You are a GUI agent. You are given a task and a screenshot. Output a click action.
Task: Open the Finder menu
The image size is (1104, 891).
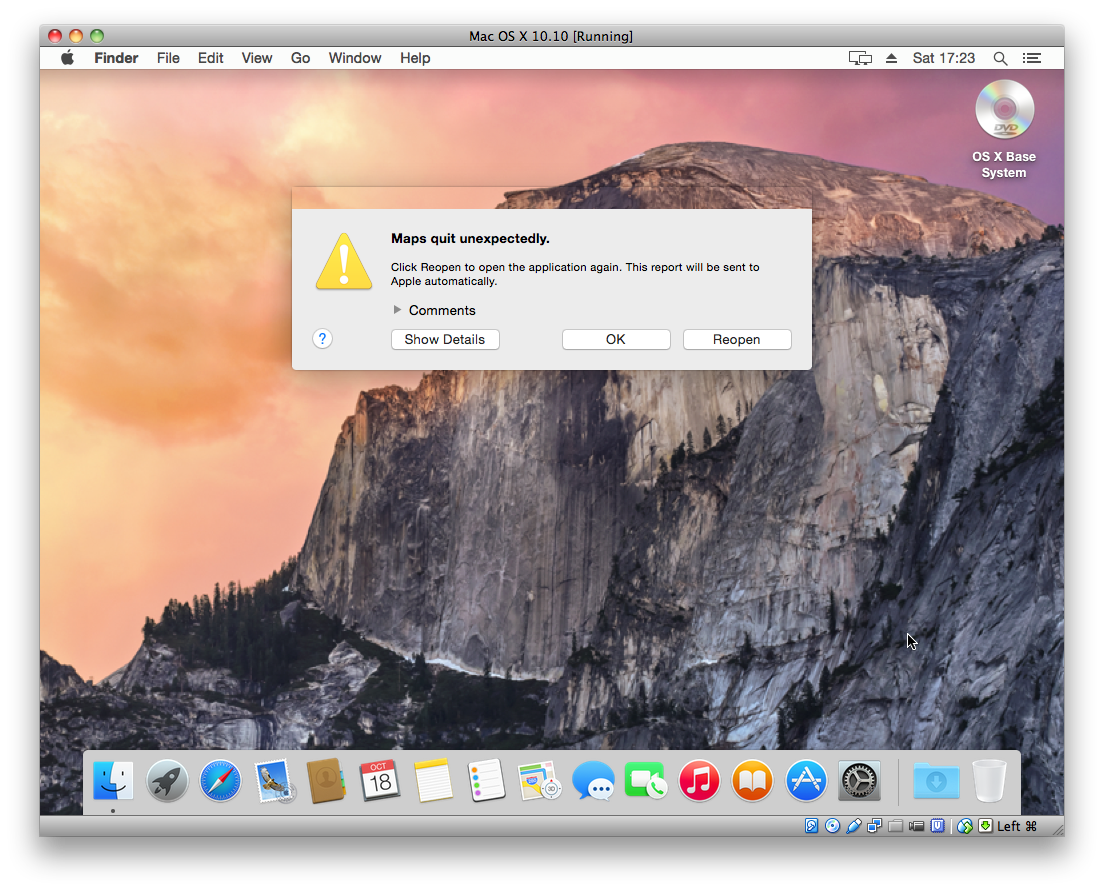pyautogui.click(x=116, y=58)
